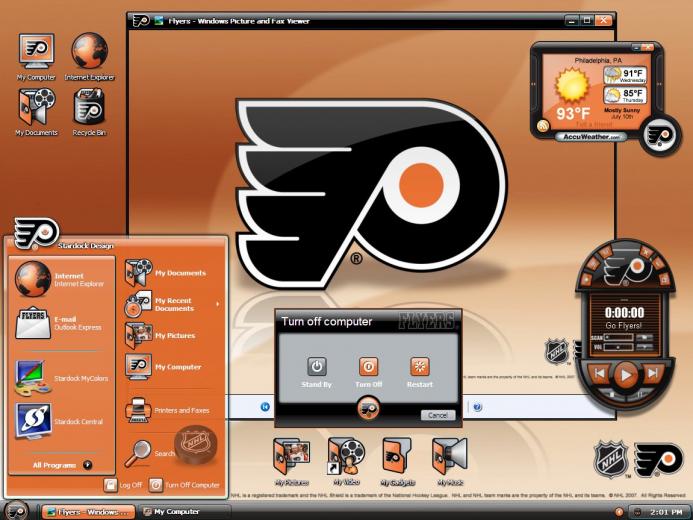Switch to Flyers - Windows taskbar button
The height and width of the screenshot is (520, 693).
88,512
